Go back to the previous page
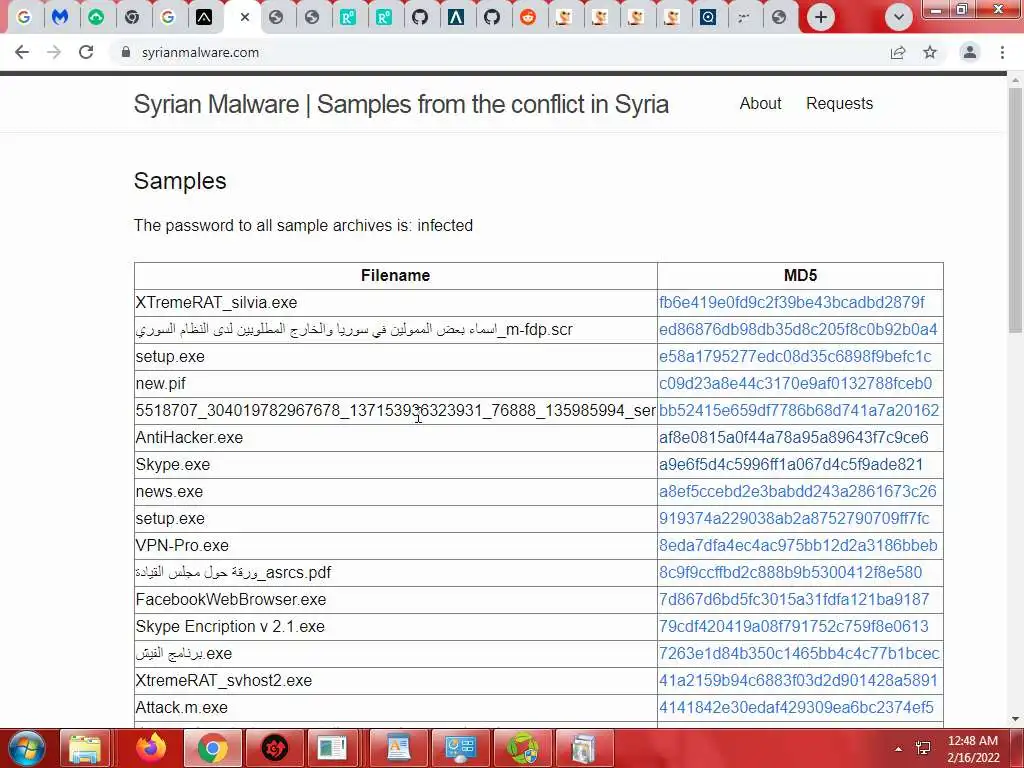This screenshot has width=1024, height=768. click(22, 52)
